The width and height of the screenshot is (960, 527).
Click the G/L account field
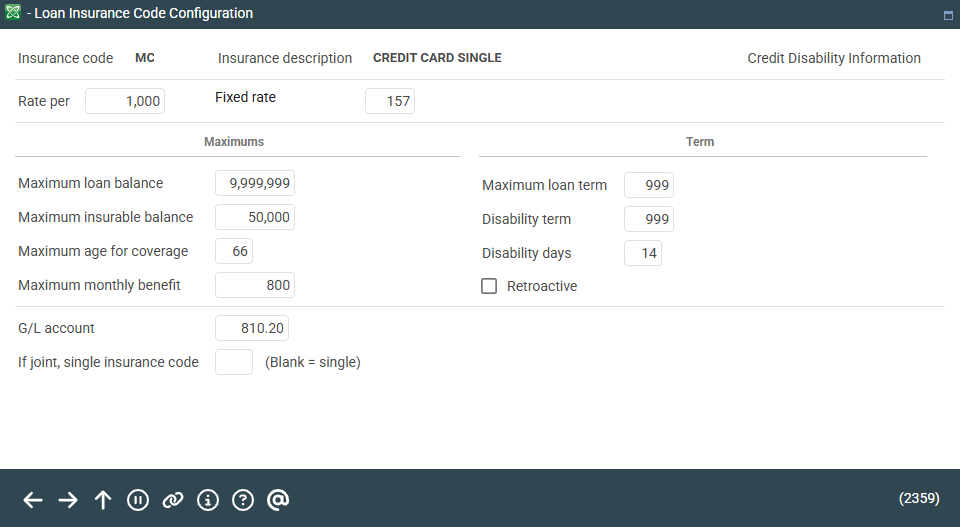pyautogui.click(x=252, y=328)
